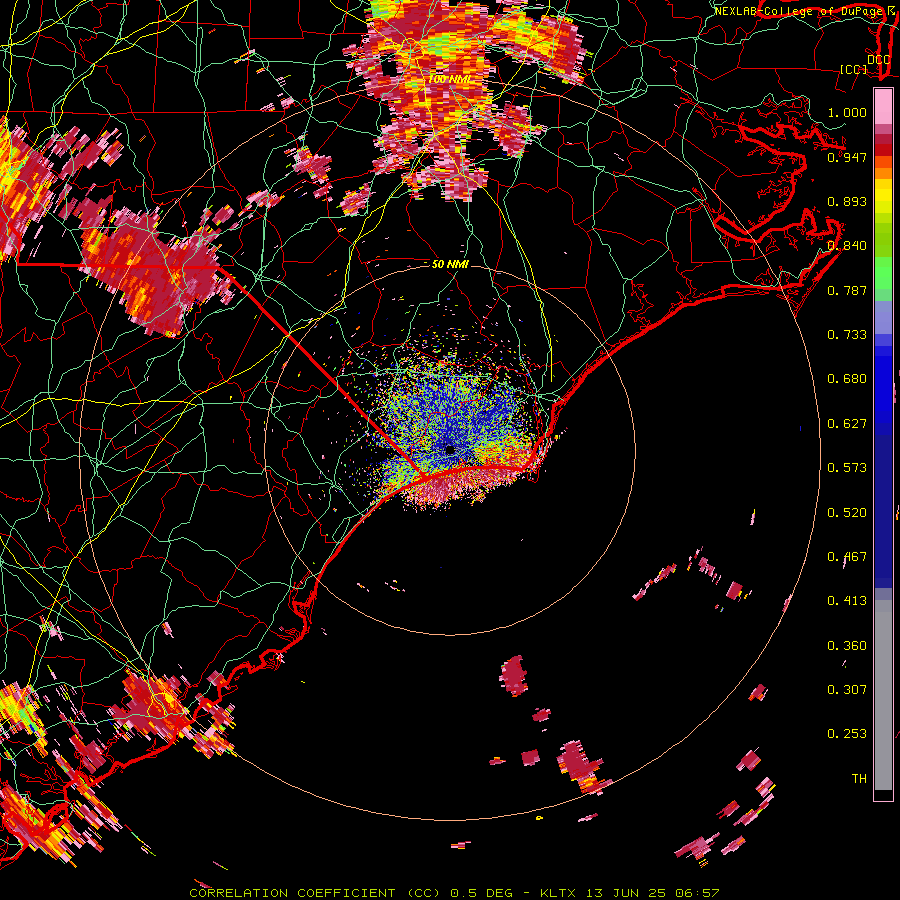Click the 13 JUN 25 06:57 timestamp
The width and height of the screenshot is (900, 900).
pyautogui.click(x=653, y=893)
